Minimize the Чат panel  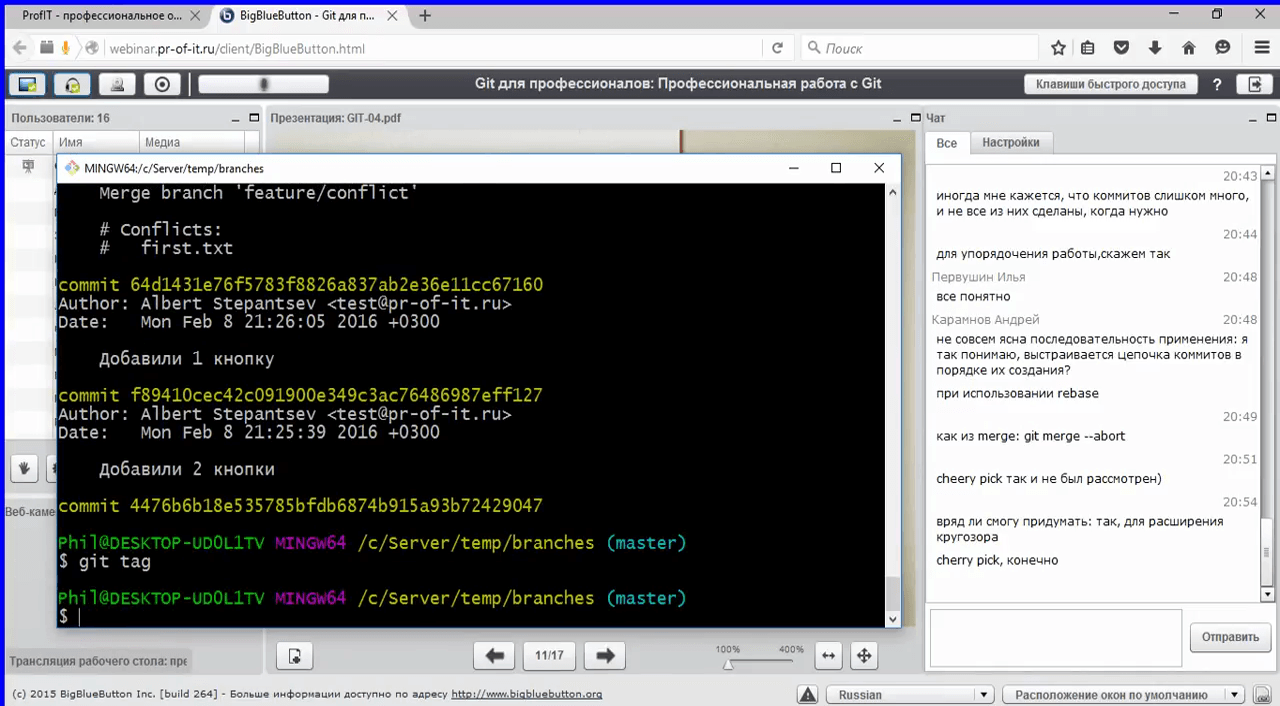(1251, 119)
